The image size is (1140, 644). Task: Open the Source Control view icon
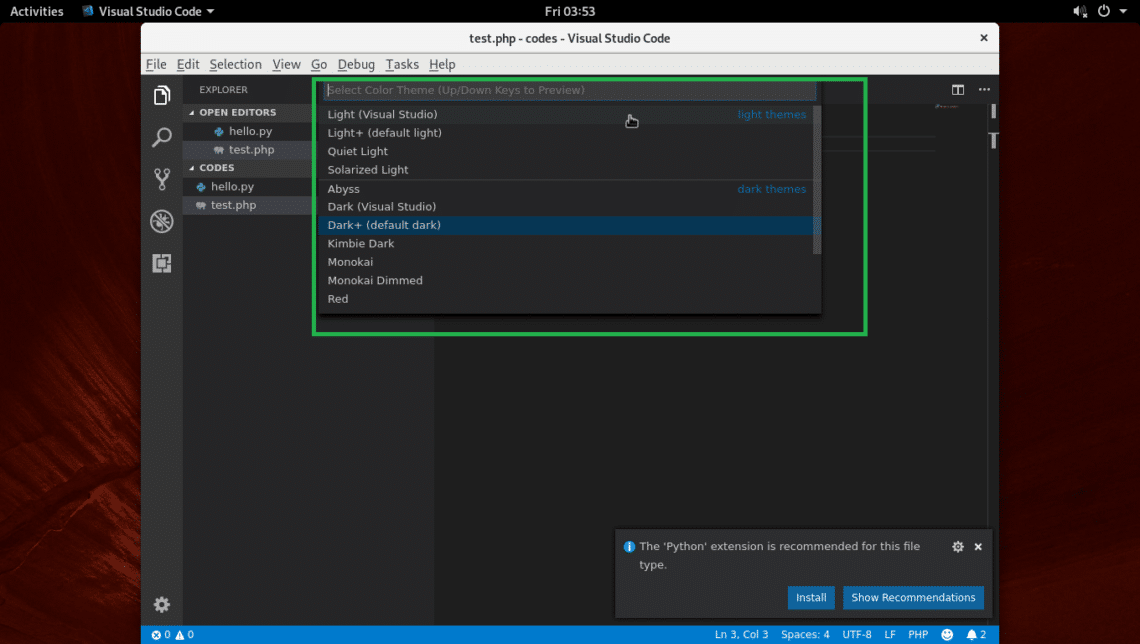[x=161, y=179]
